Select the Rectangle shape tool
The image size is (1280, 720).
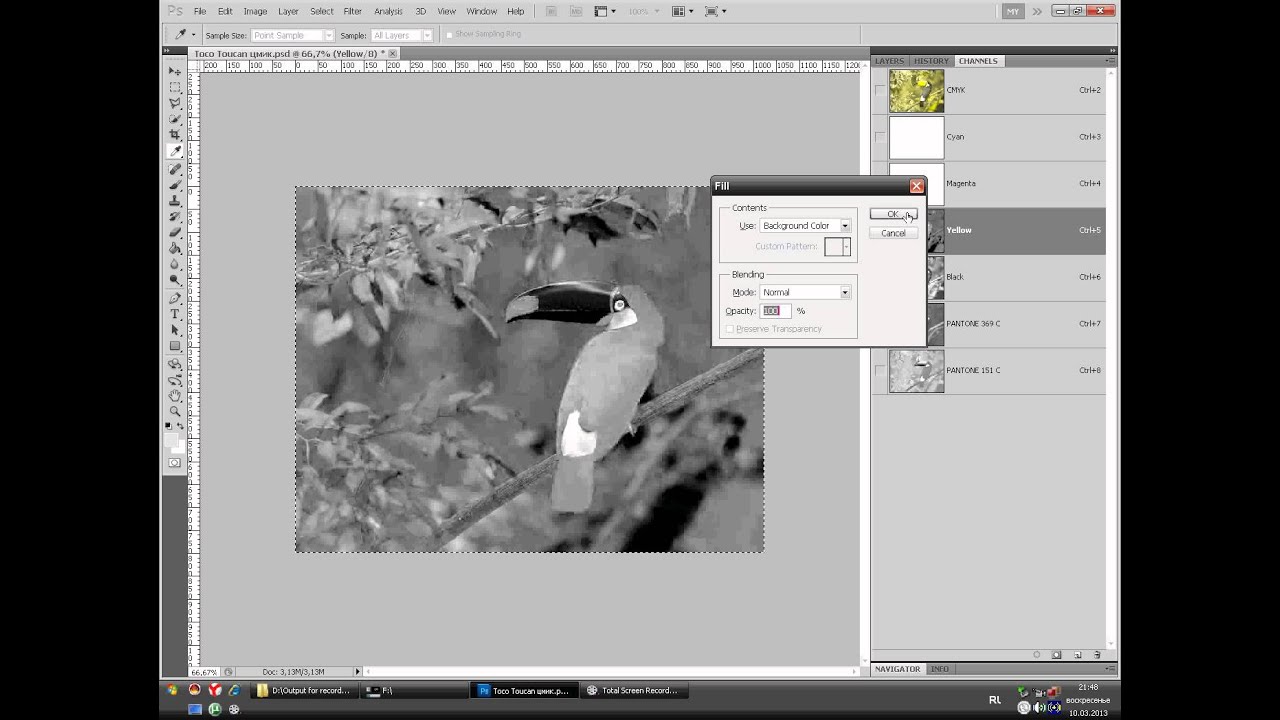(175, 346)
